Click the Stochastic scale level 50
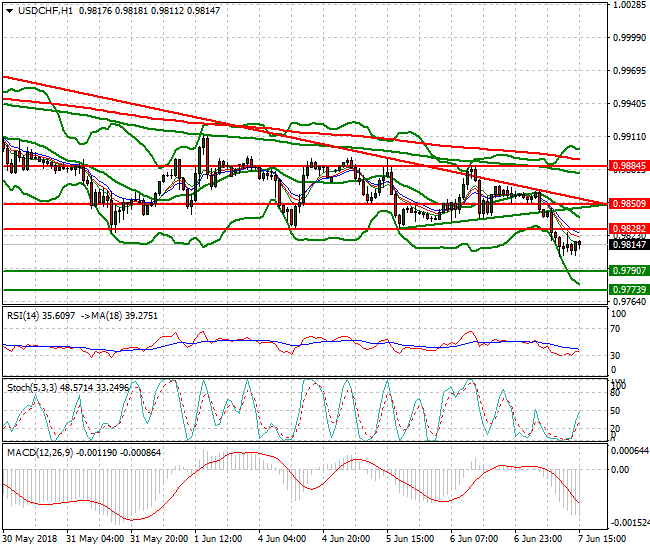650x550 pixels. tap(616, 411)
